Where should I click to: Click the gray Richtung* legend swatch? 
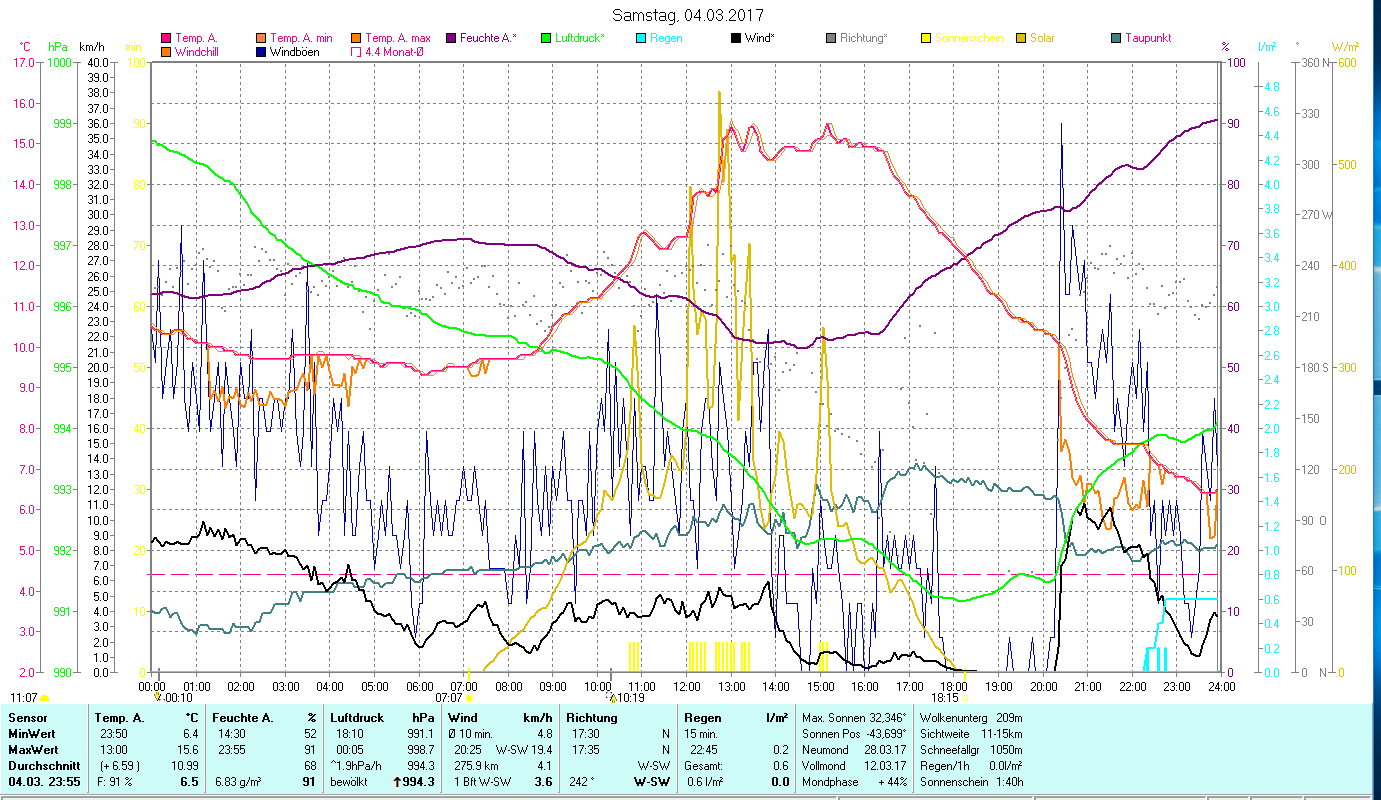click(x=830, y=38)
